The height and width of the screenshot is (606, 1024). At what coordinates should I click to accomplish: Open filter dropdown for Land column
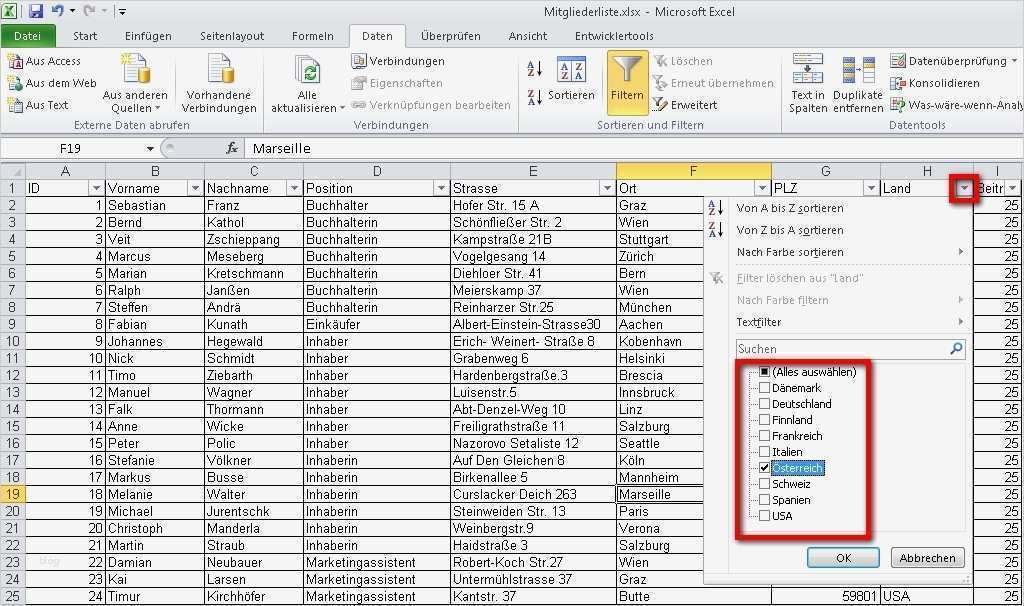click(x=965, y=188)
